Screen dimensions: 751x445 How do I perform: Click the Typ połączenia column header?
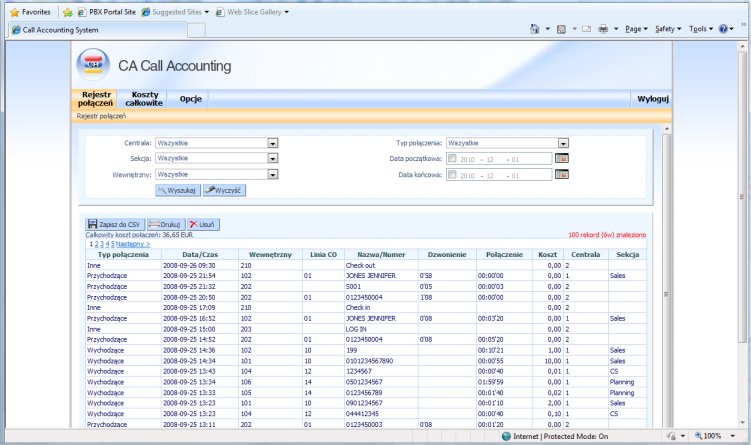[x=123, y=255]
